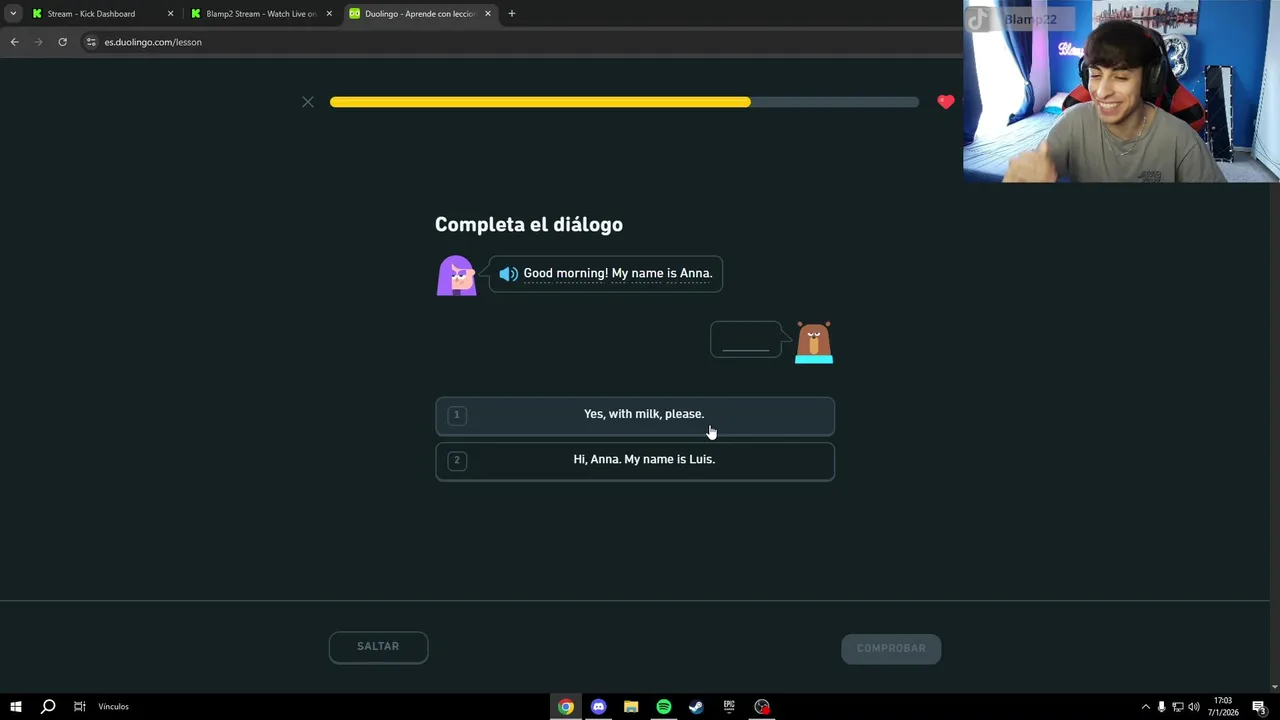Click the "Completa el diálogo" heading
This screenshot has width=1280, height=720.
[529, 225]
